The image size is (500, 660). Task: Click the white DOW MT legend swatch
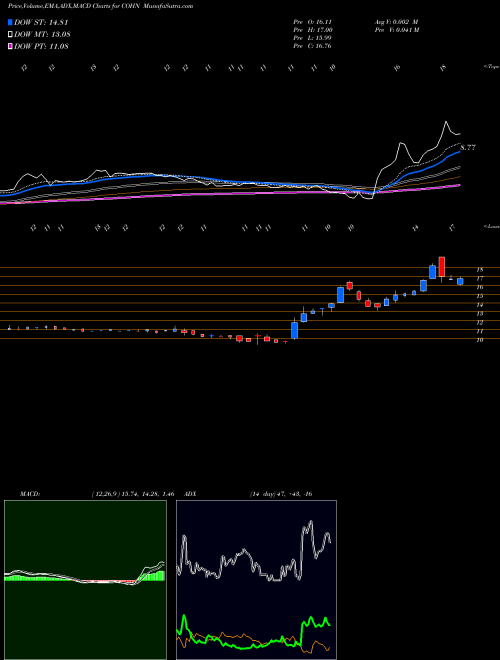point(10,35)
